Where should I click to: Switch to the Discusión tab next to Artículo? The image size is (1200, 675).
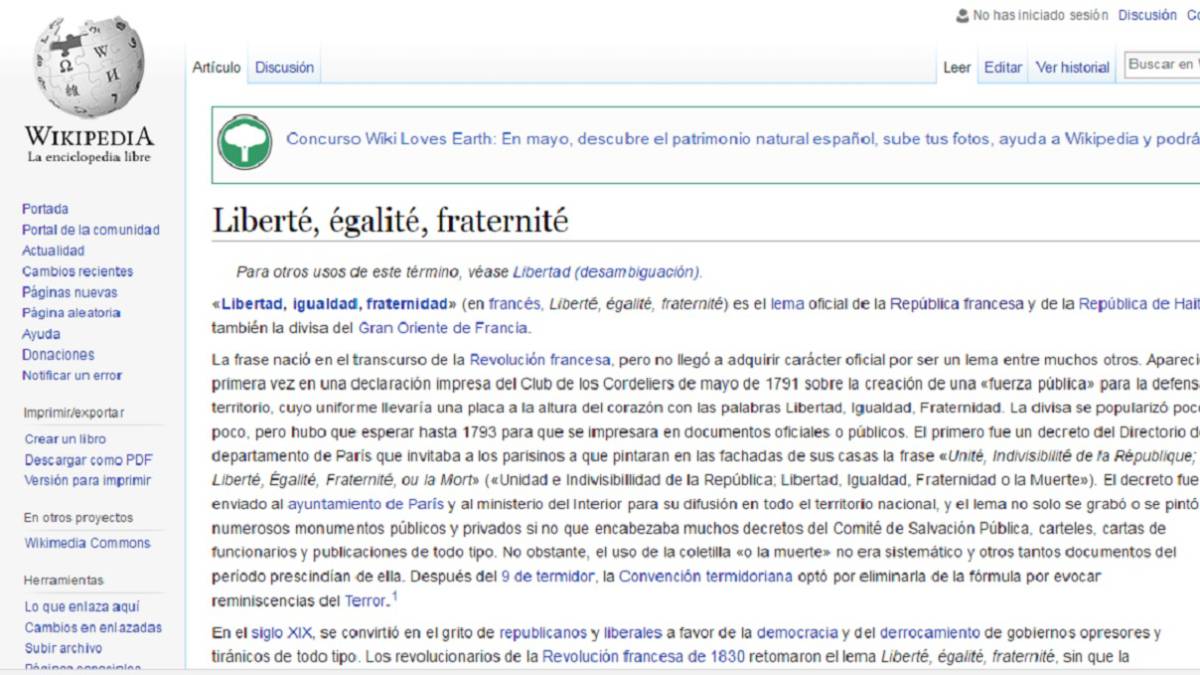click(x=284, y=68)
